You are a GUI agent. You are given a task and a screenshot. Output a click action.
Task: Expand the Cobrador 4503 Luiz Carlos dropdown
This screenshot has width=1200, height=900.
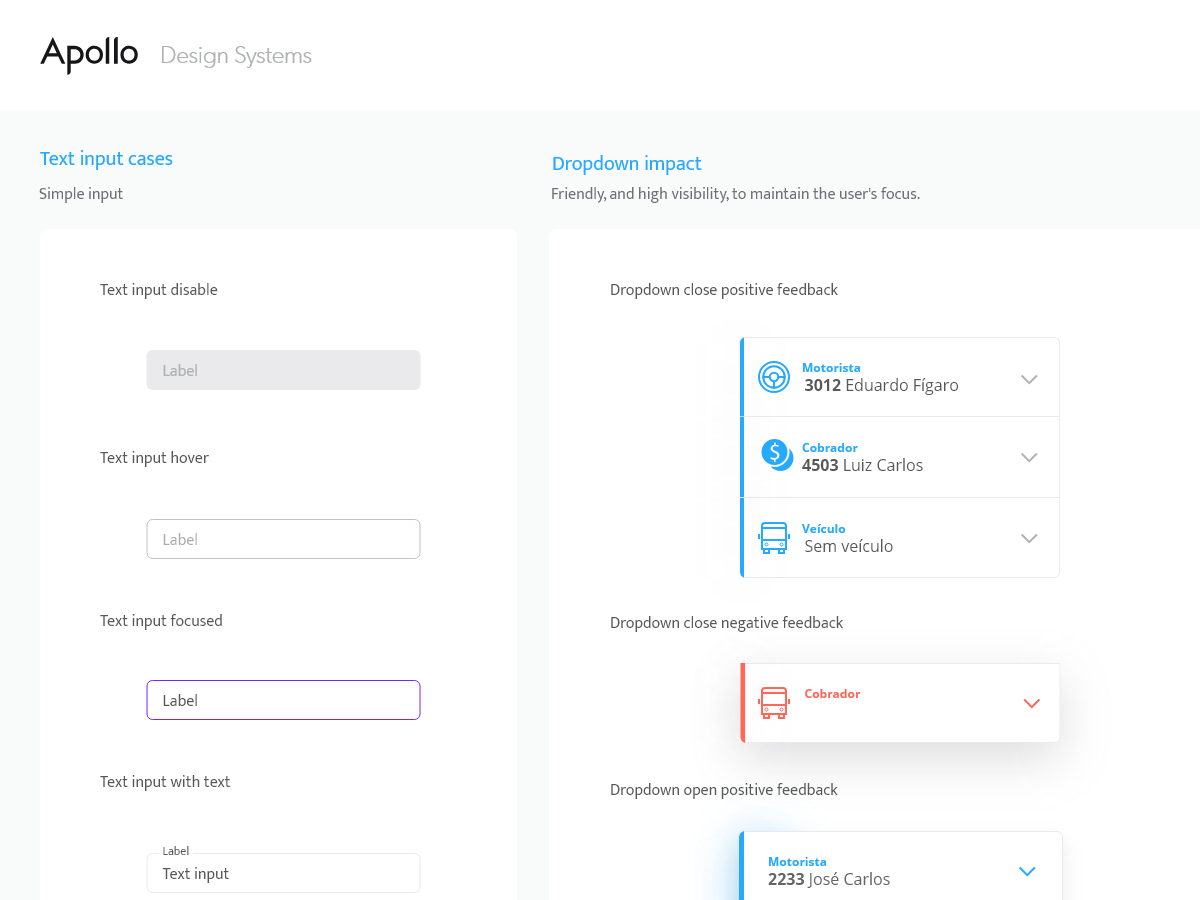coord(1029,457)
